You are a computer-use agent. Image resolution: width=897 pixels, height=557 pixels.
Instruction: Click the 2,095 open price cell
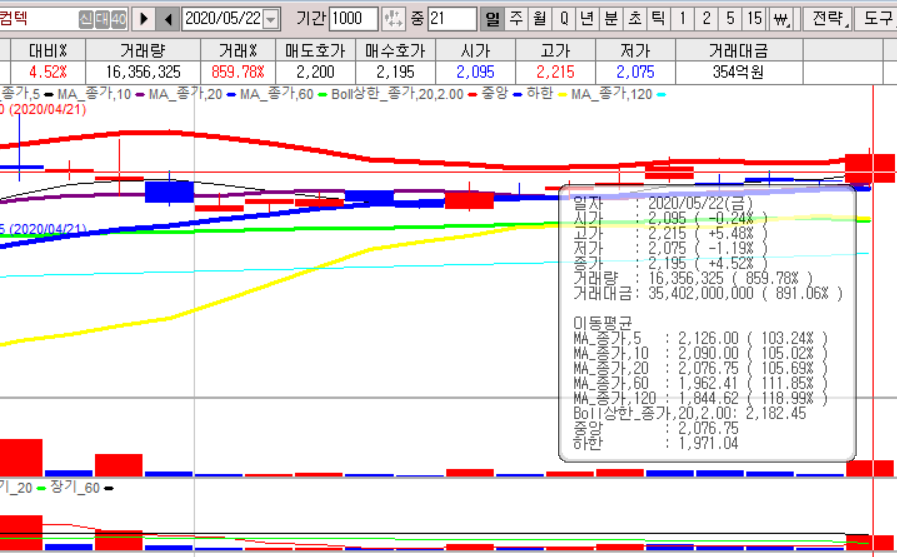coord(475,72)
